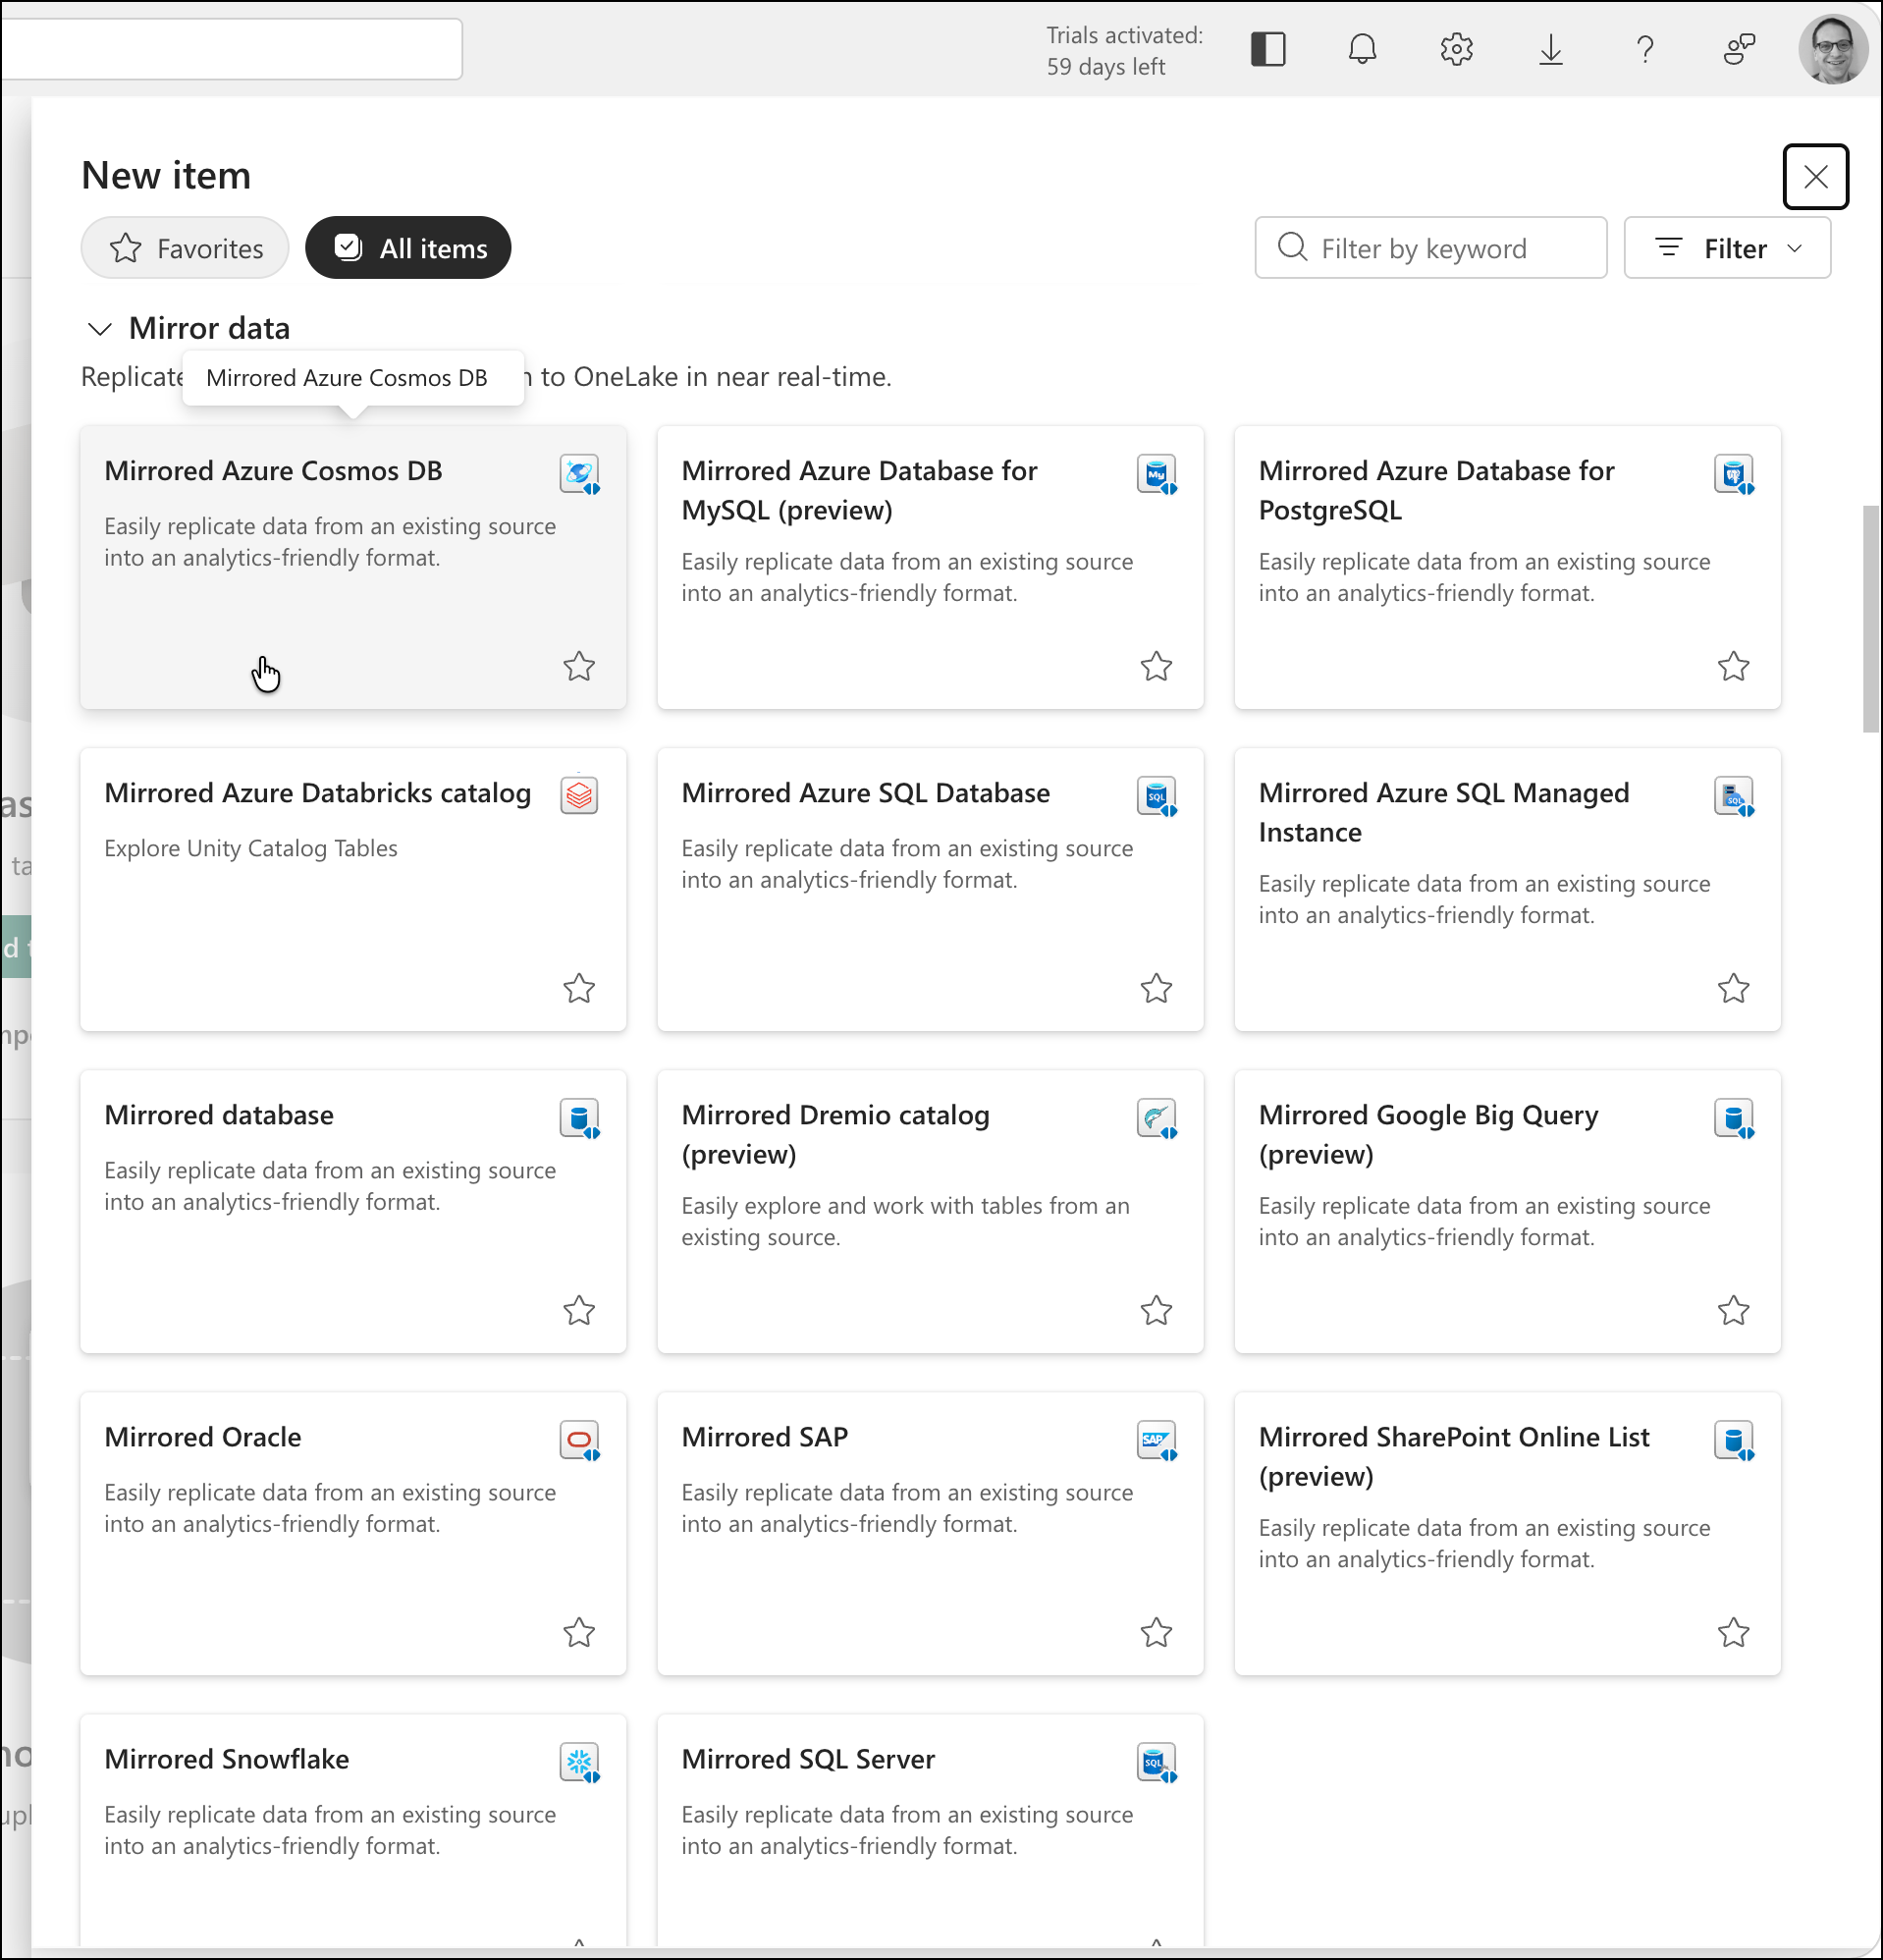Image resolution: width=1883 pixels, height=1960 pixels.
Task: Click the Mirrored SAP icon
Action: tap(1156, 1440)
